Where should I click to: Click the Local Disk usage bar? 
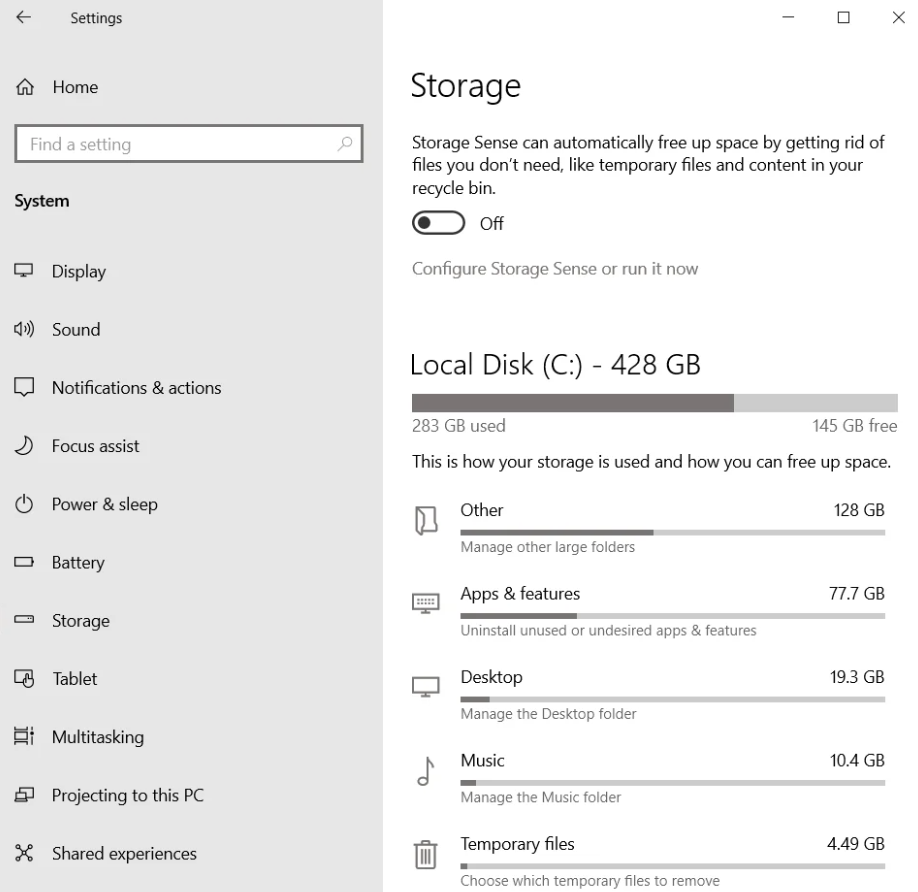(x=654, y=402)
